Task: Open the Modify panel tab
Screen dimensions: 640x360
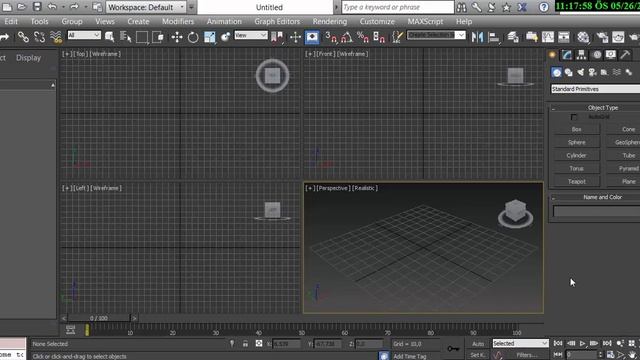Action: (567, 55)
